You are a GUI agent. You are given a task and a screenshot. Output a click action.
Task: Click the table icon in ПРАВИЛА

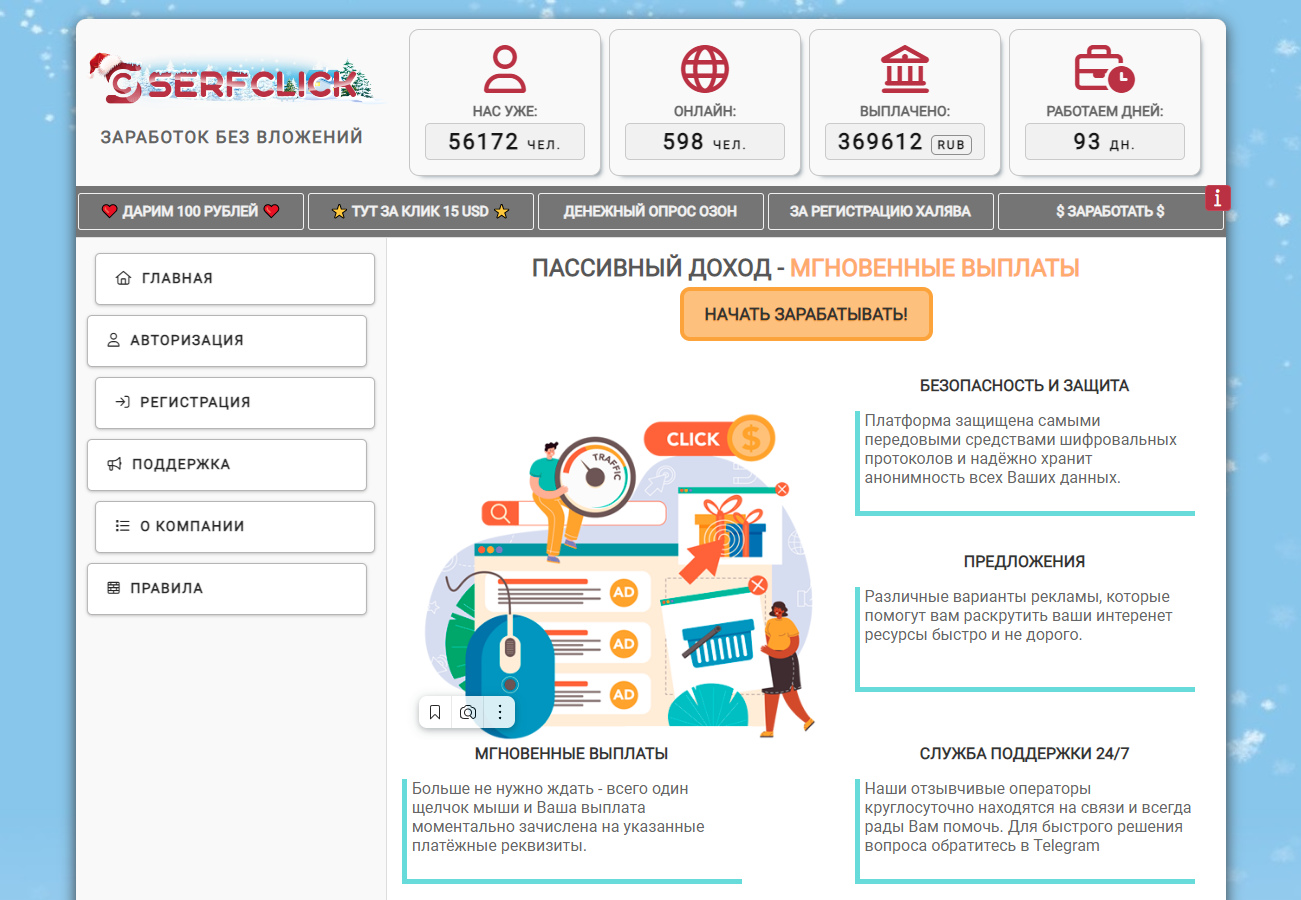pyautogui.click(x=114, y=588)
